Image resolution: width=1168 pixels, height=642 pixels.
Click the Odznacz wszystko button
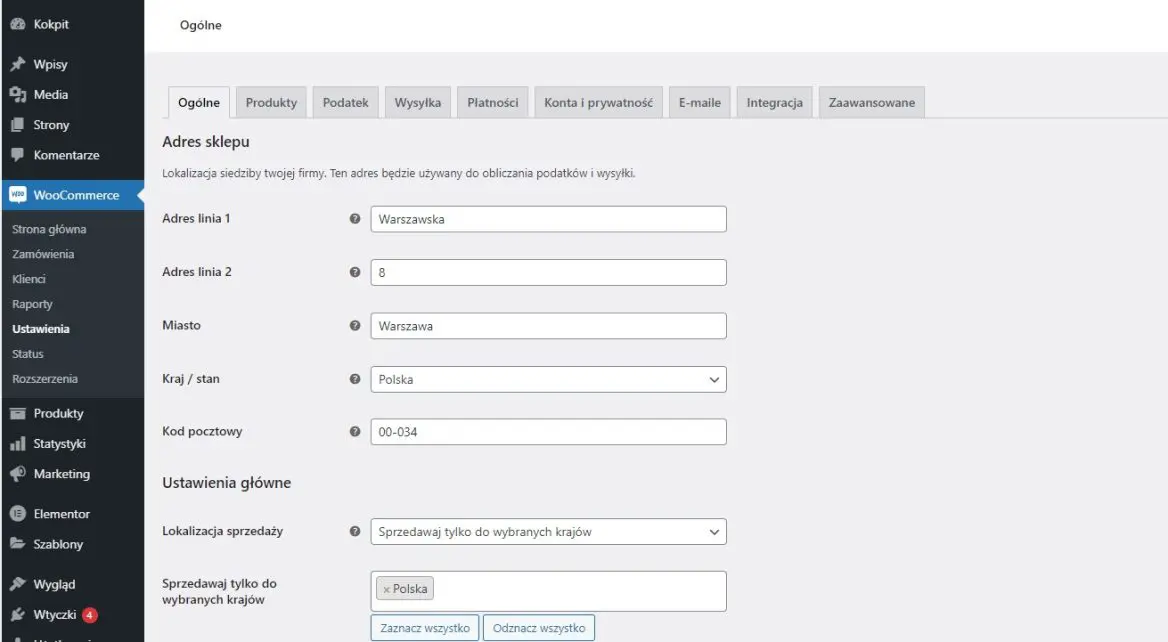click(539, 627)
